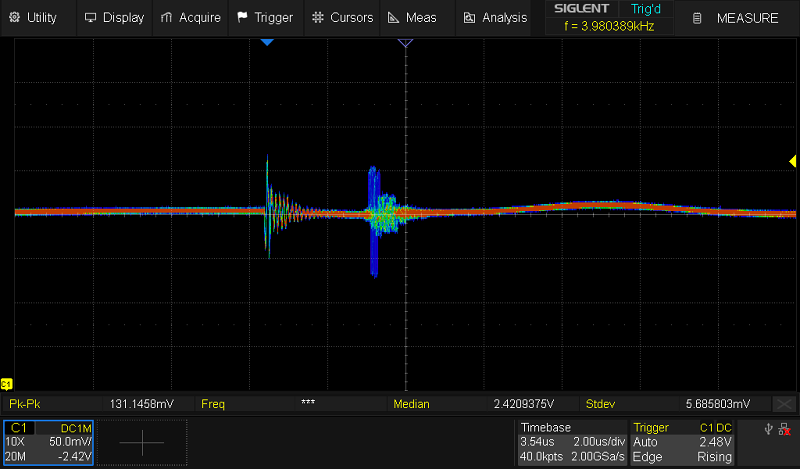The height and width of the screenshot is (469, 800).
Task: Open the Display menu
Action: click(114, 17)
